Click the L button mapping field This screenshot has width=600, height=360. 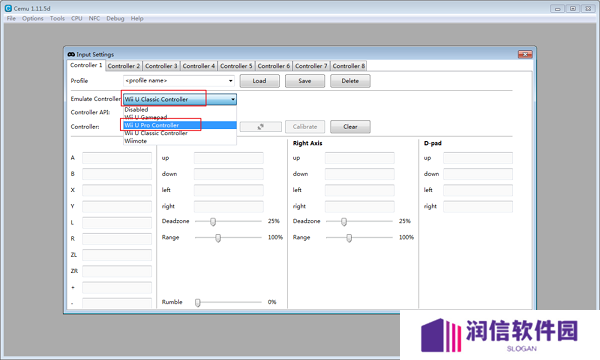[x=117, y=223]
